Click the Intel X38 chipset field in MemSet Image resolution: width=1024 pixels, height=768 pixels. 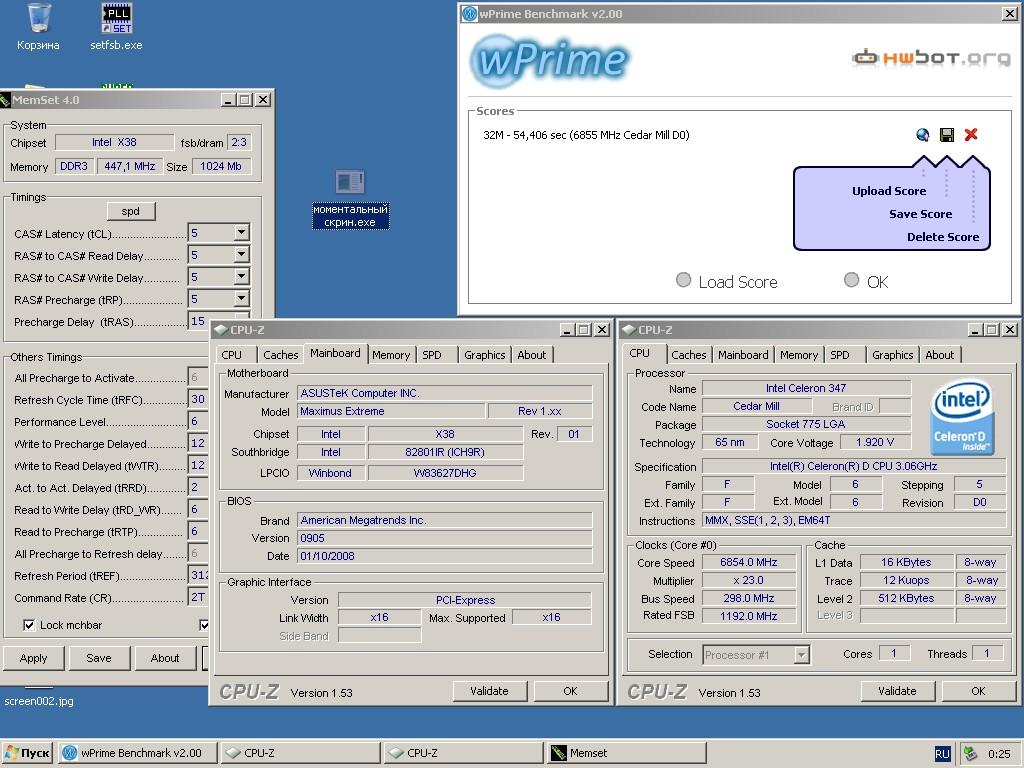[114, 142]
